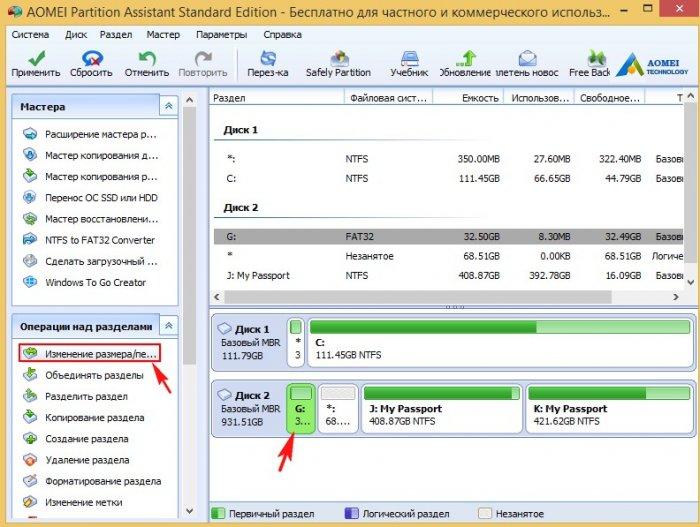Screen dimensions: 700x527
Task: Click the Логический раздел legend swatch
Action: click(x=352, y=514)
